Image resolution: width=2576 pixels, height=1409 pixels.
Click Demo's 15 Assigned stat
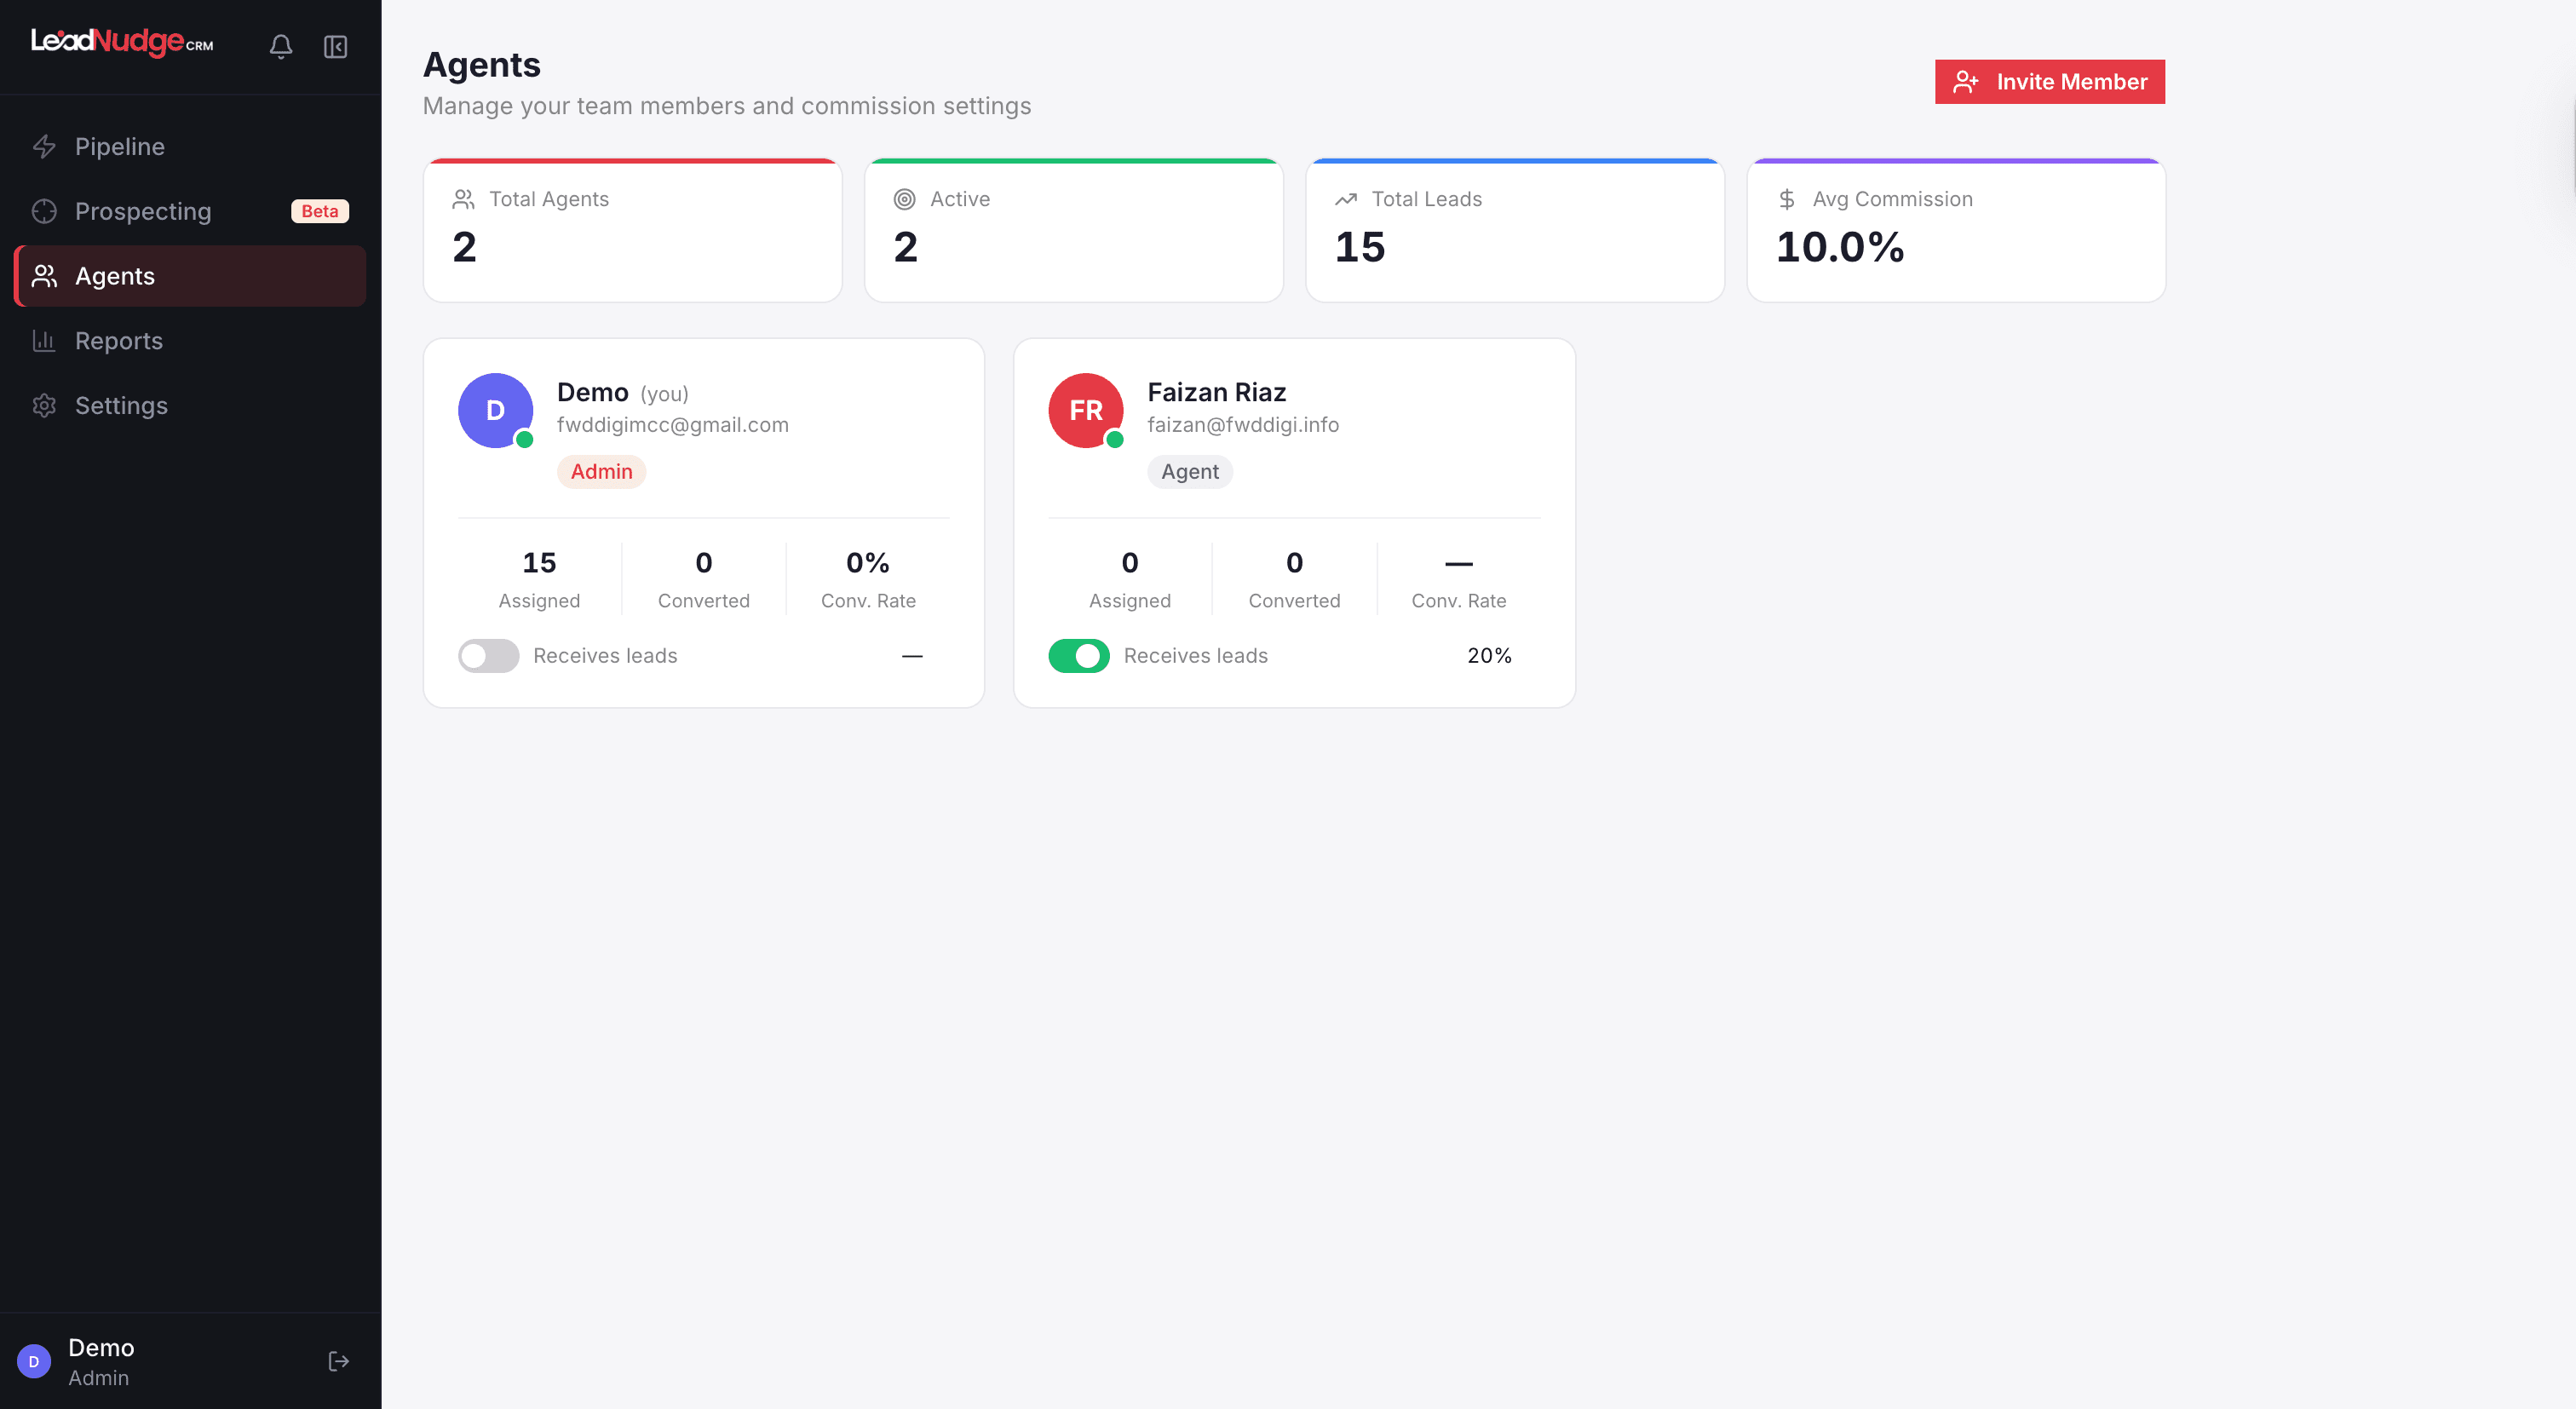[539, 579]
